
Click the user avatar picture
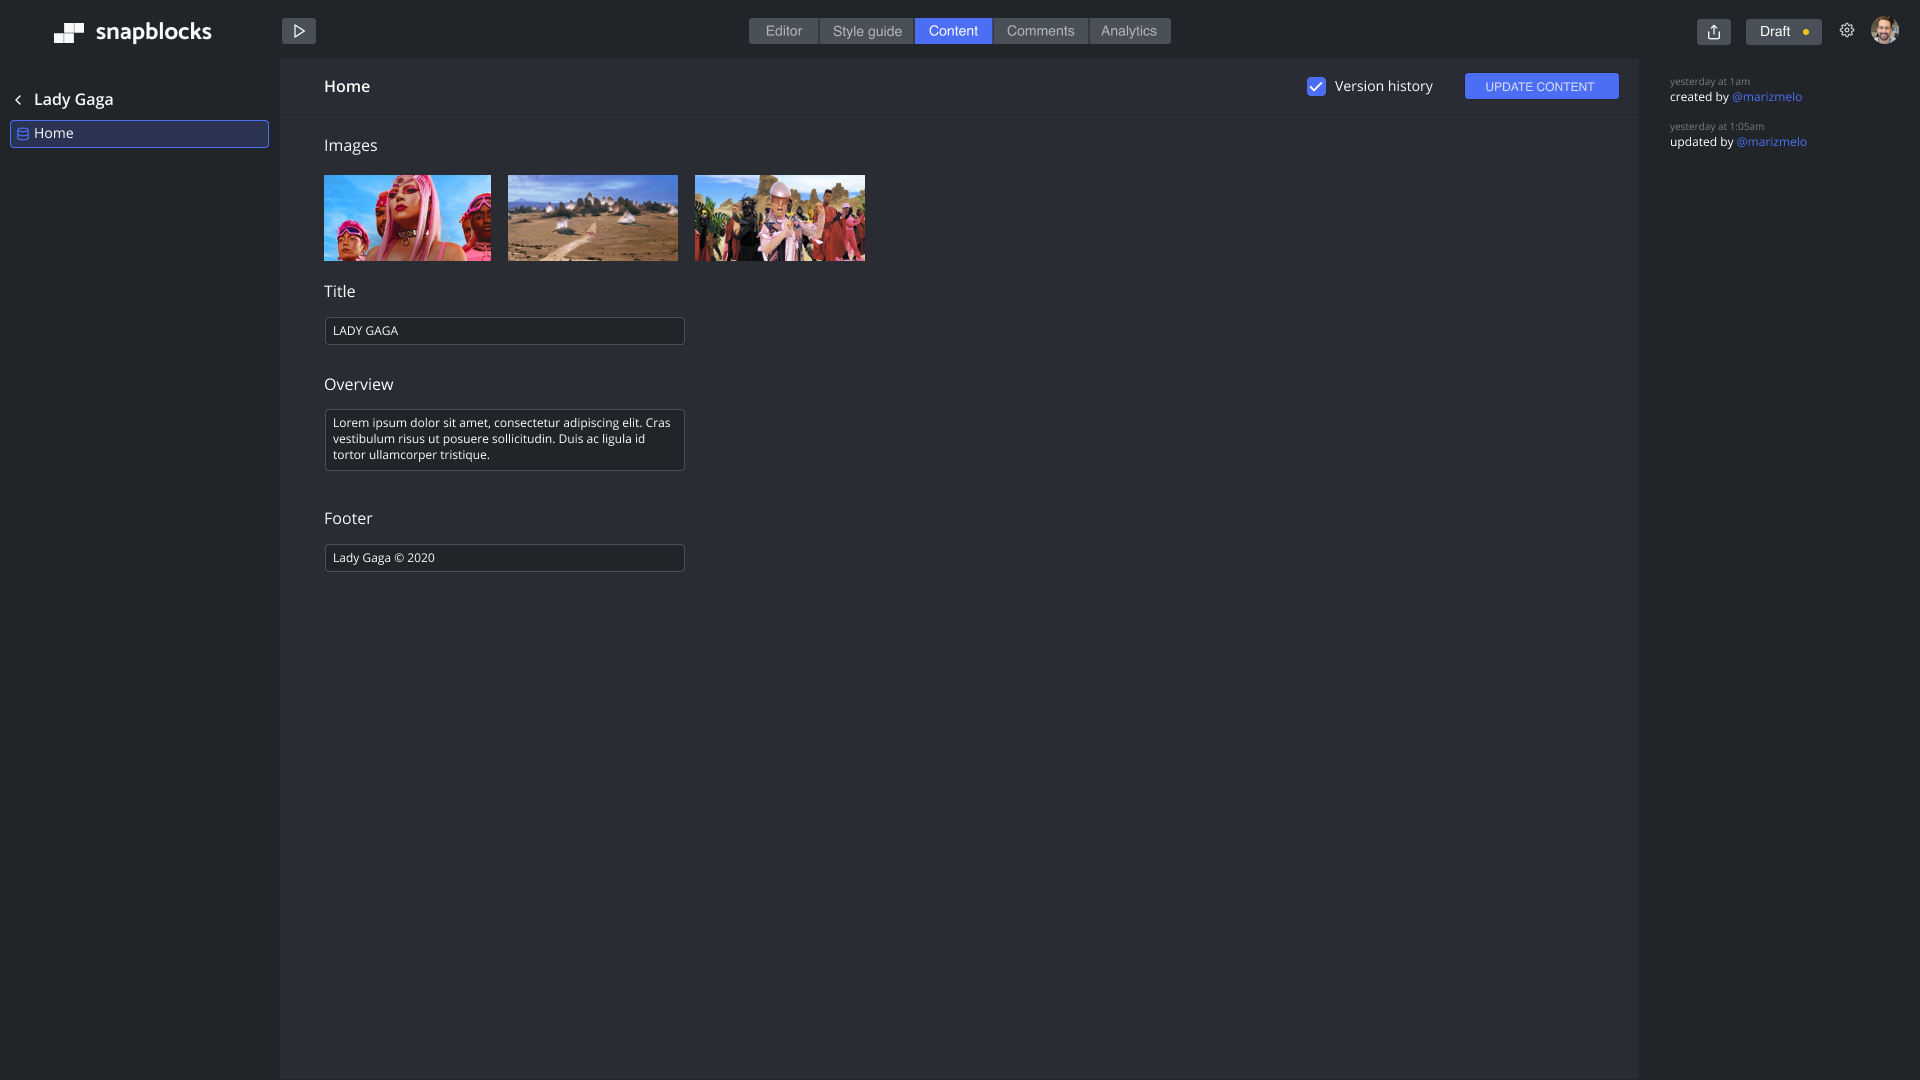[x=1885, y=30]
